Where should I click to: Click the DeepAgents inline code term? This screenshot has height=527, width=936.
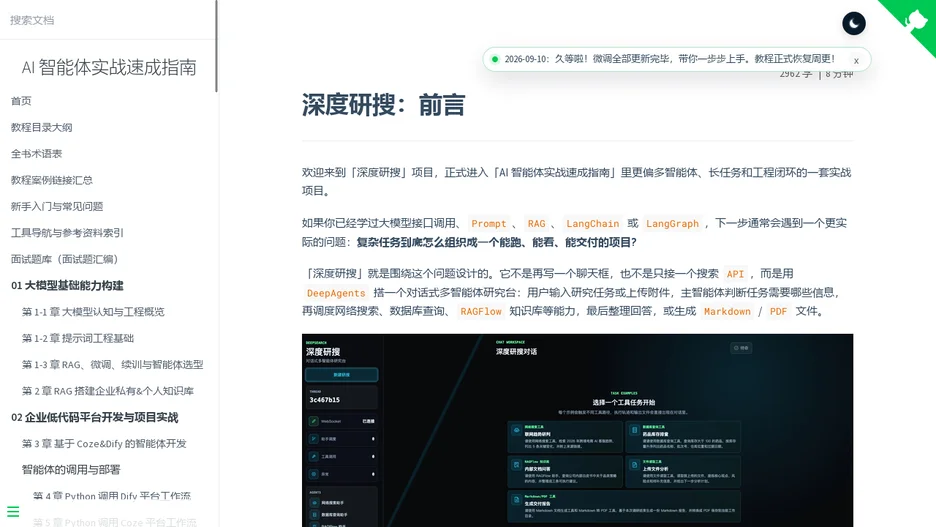click(x=336, y=293)
